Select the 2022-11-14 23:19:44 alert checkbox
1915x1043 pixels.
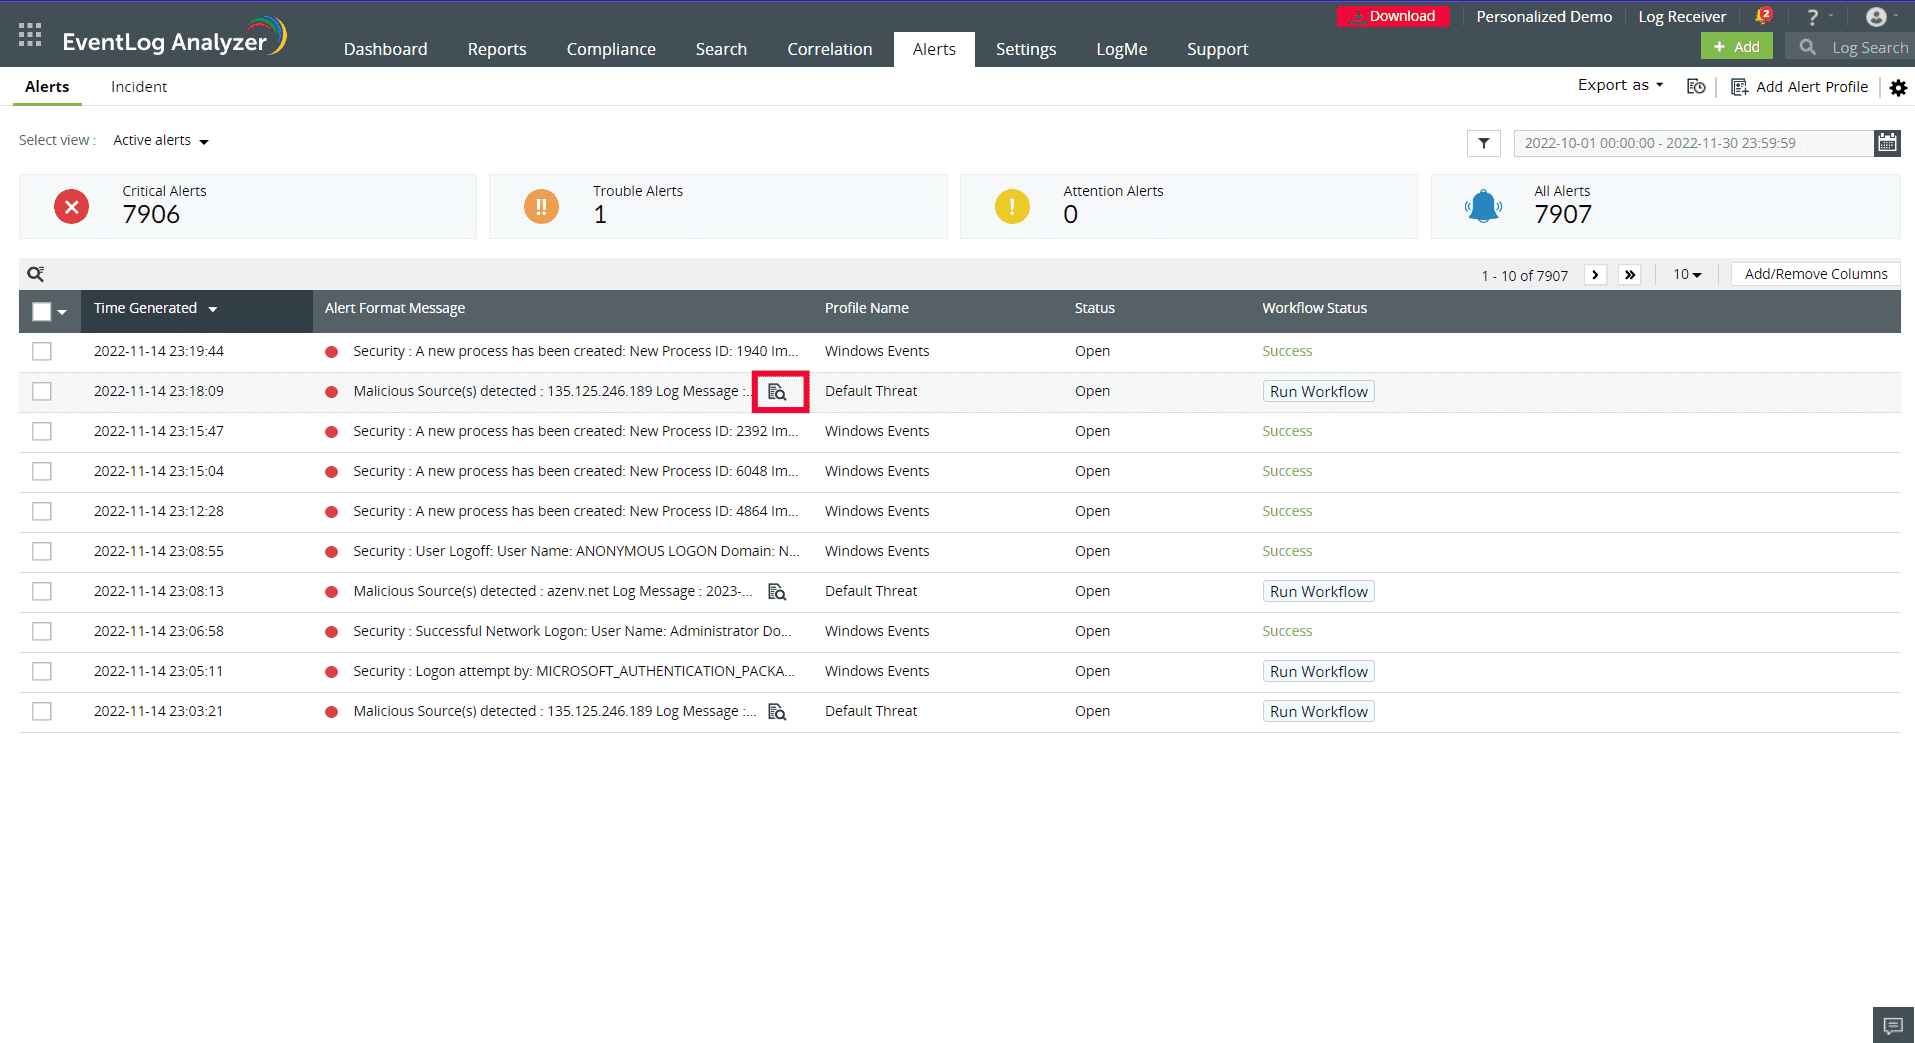pos(41,351)
